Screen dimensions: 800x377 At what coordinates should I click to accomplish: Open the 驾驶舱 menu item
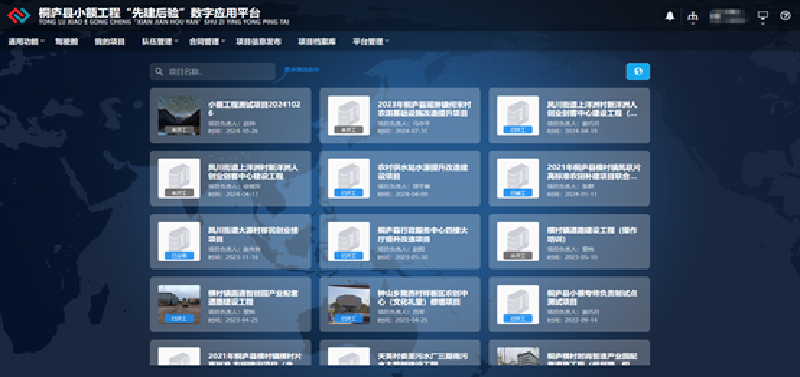pyautogui.click(x=67, y=42)
